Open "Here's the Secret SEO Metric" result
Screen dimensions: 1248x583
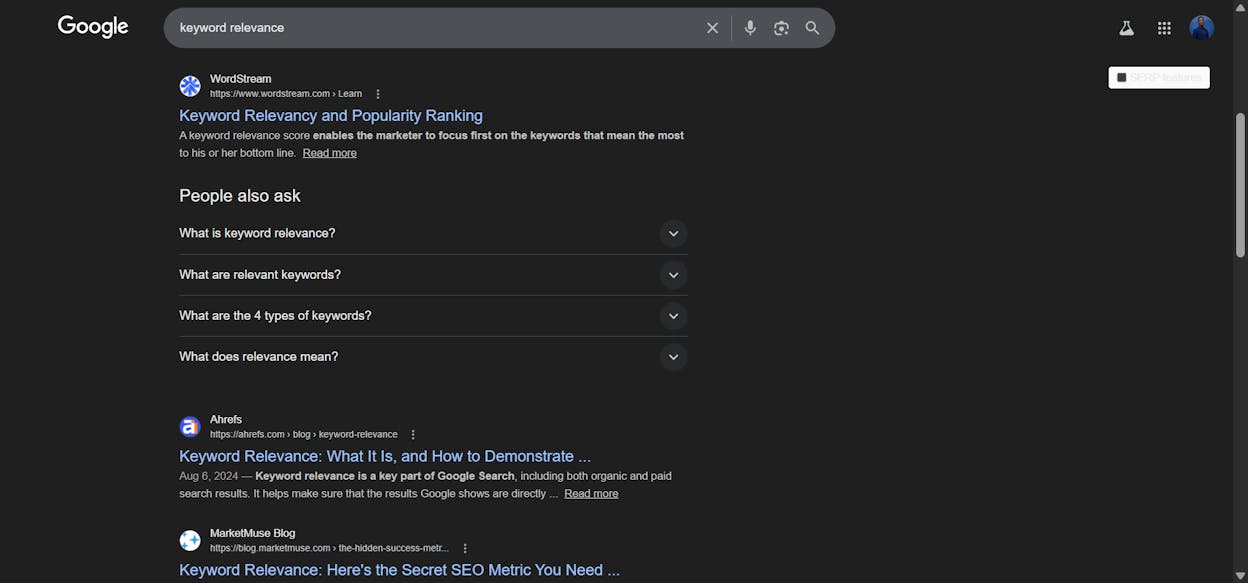tap(399, 570)
